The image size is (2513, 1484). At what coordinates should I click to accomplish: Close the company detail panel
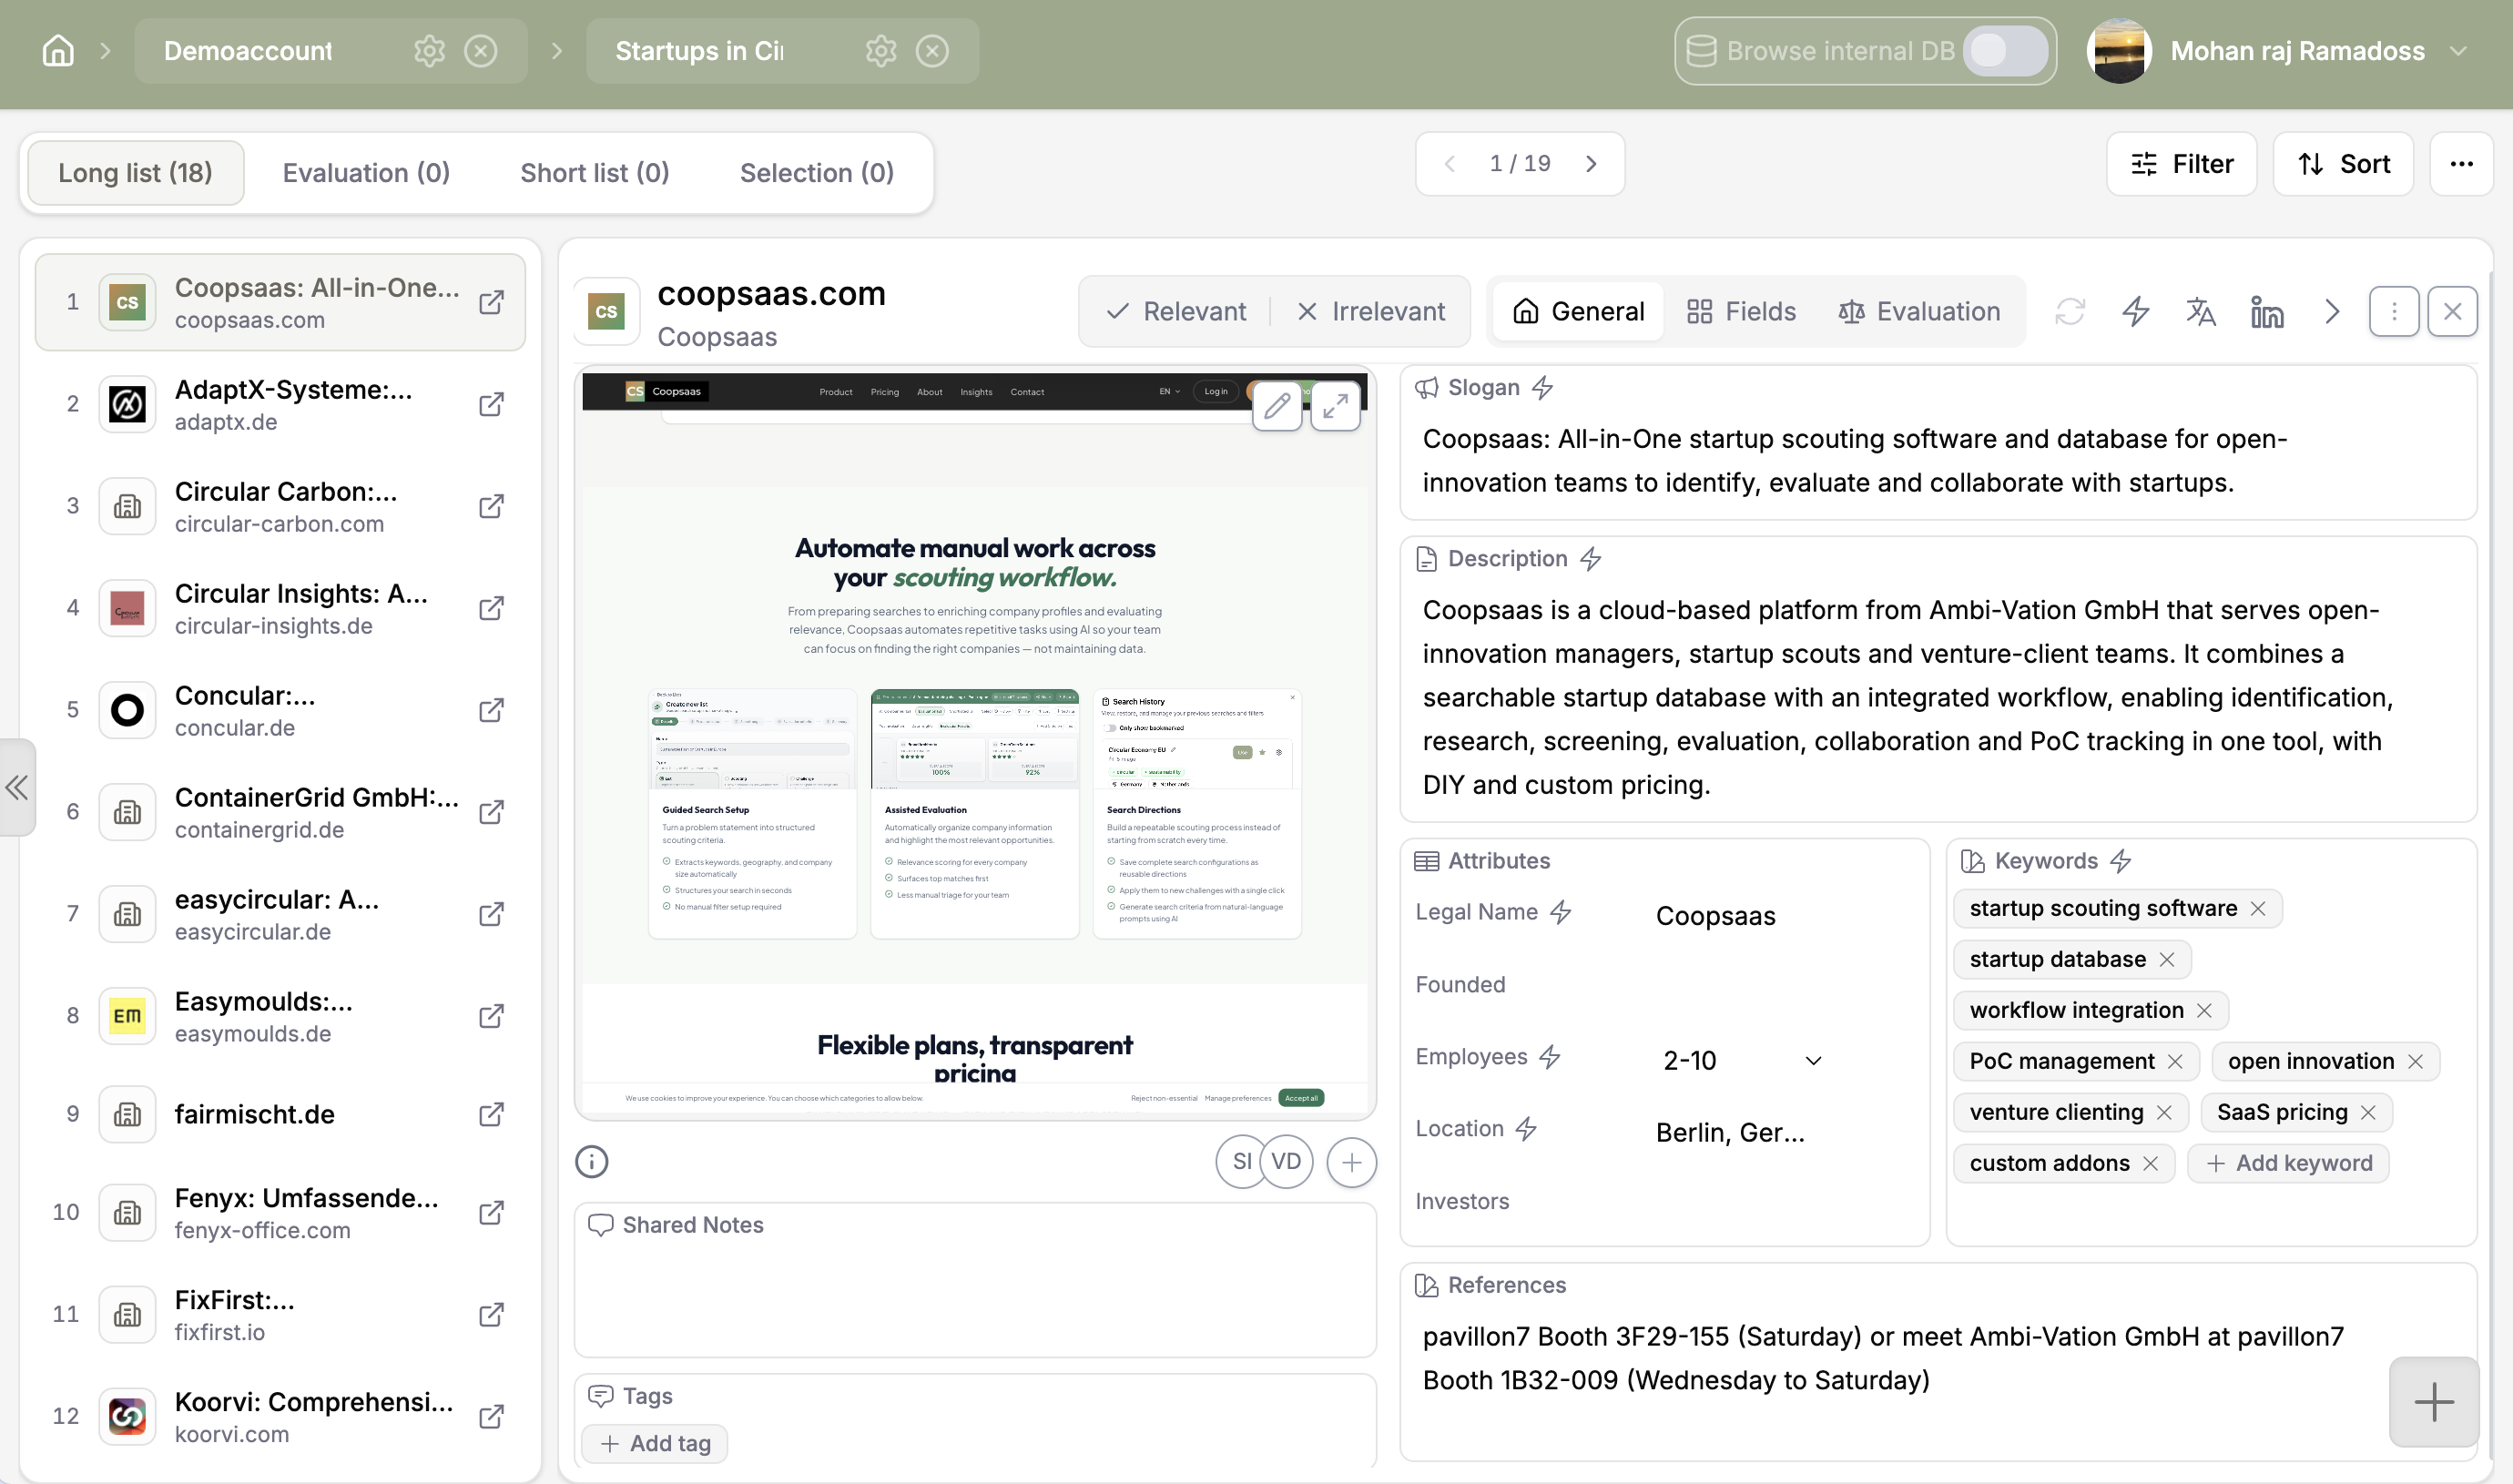[2453, 312]
